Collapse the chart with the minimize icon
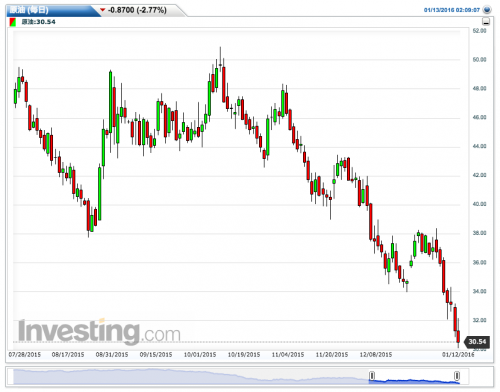 tap(486, 22)
